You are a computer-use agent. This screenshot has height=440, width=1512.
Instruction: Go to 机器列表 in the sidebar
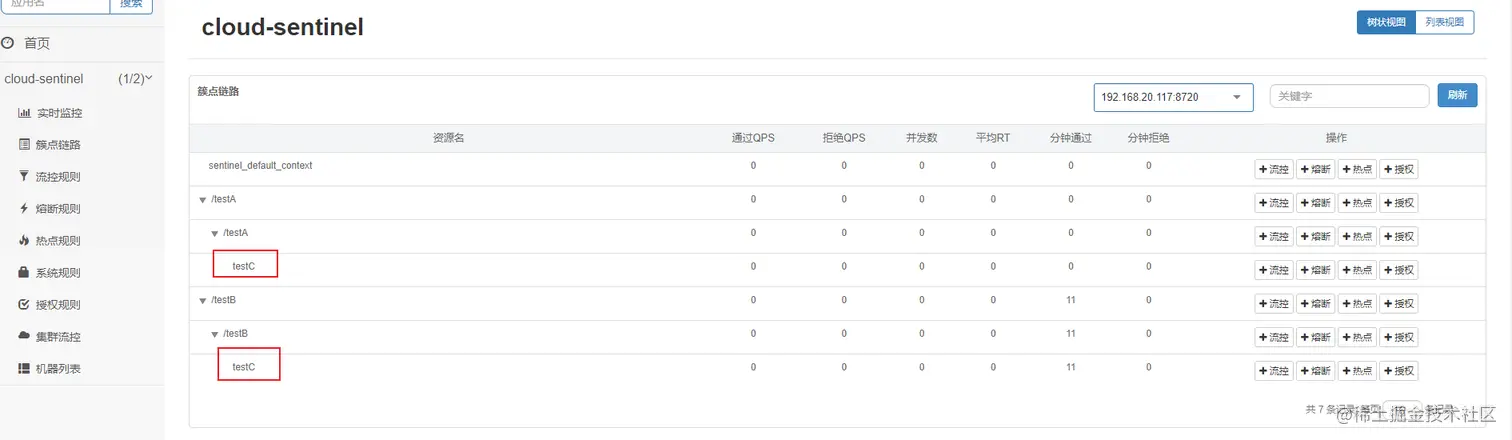pyautogui.click(x=58, y=369)
